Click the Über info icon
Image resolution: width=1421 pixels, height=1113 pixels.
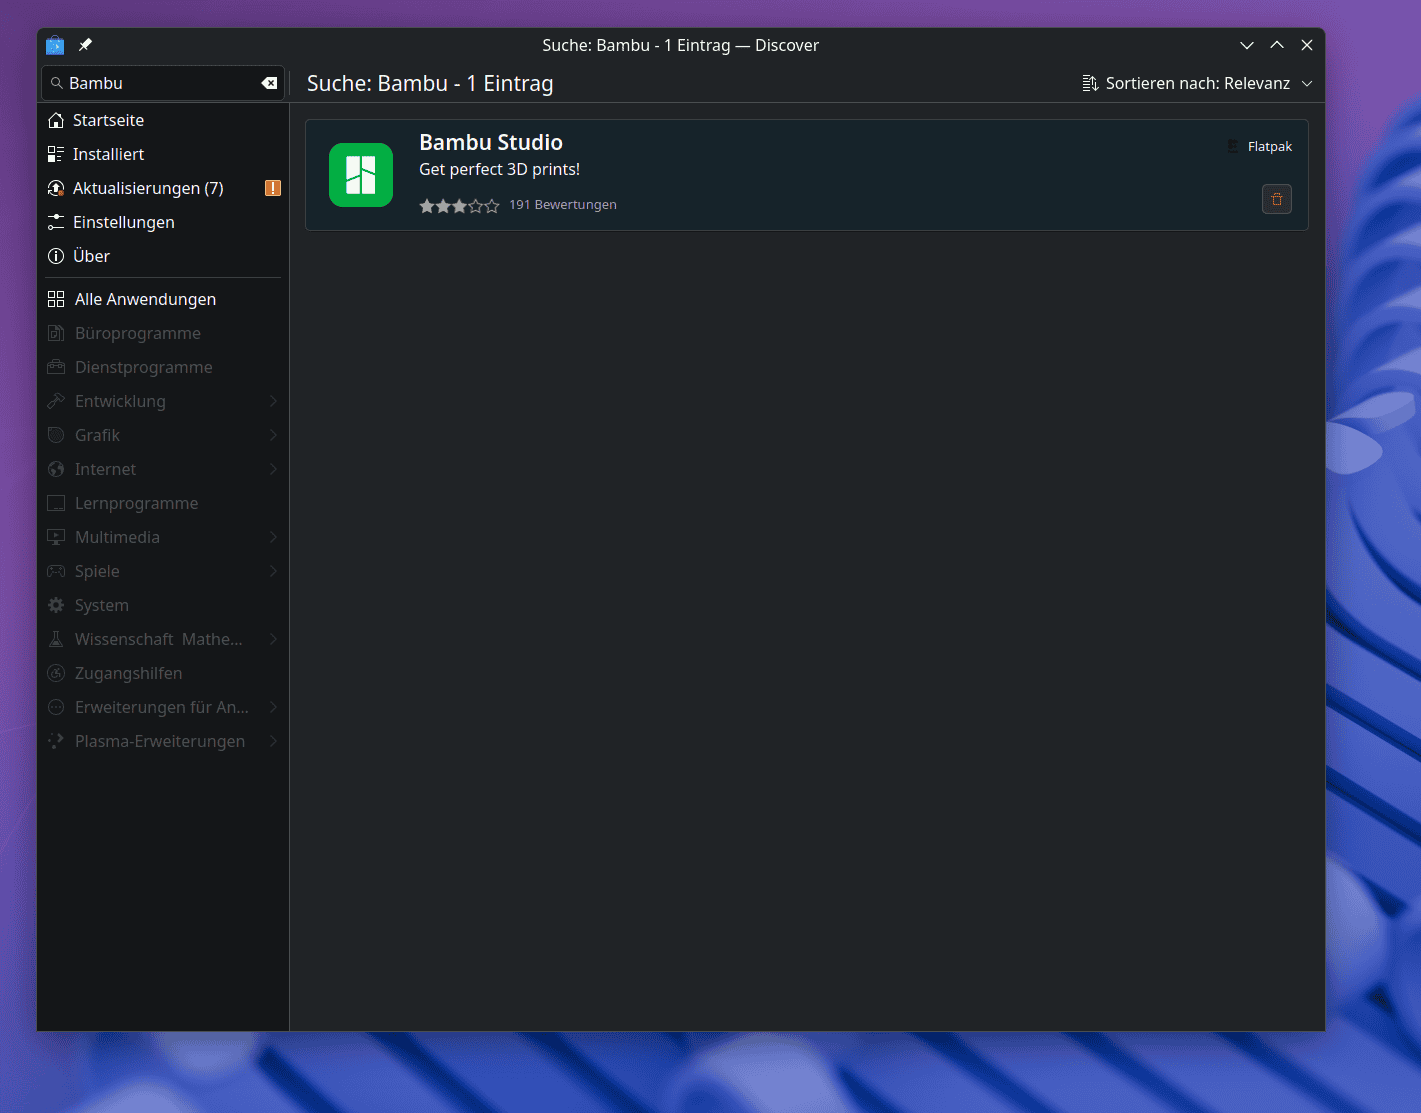point(56,256)
